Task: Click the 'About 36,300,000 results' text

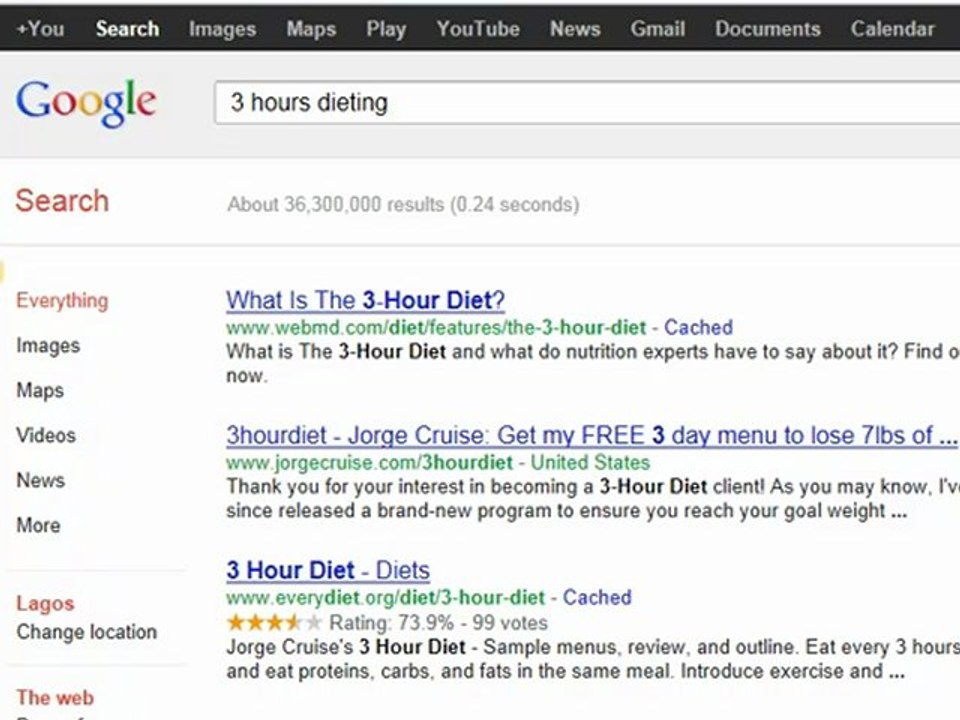Action: (403, 204)
